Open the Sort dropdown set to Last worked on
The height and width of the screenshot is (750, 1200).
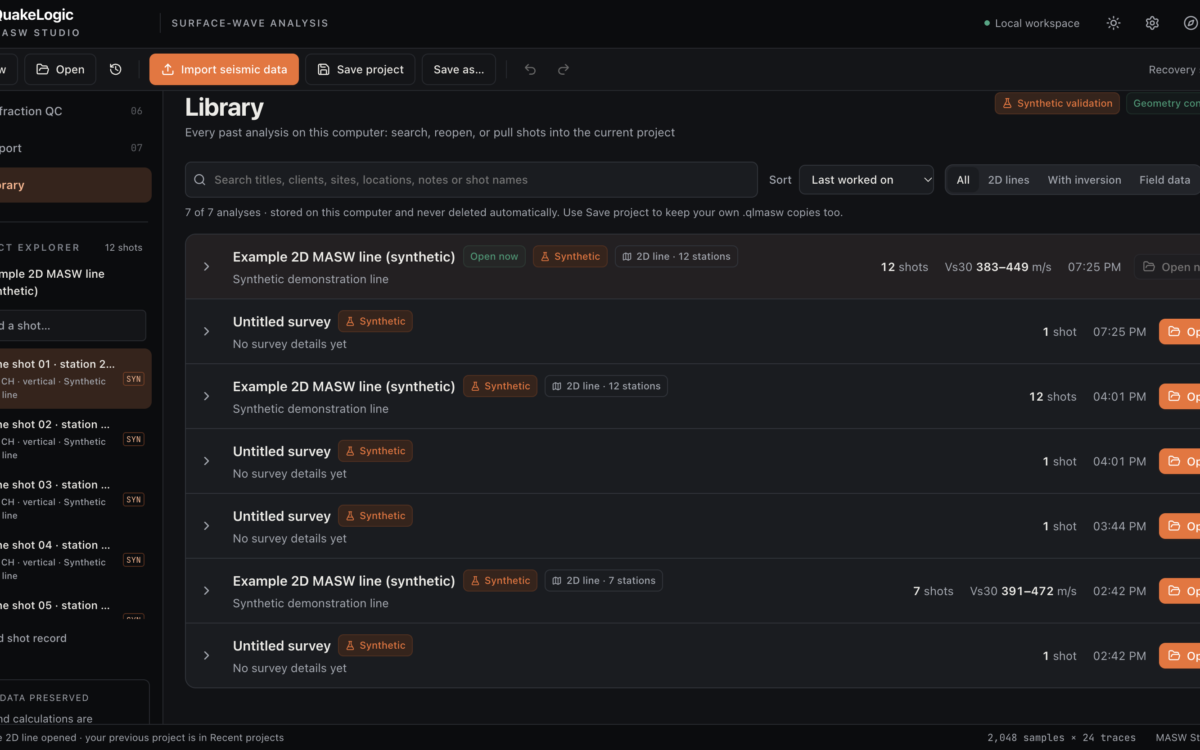(866, 180)
